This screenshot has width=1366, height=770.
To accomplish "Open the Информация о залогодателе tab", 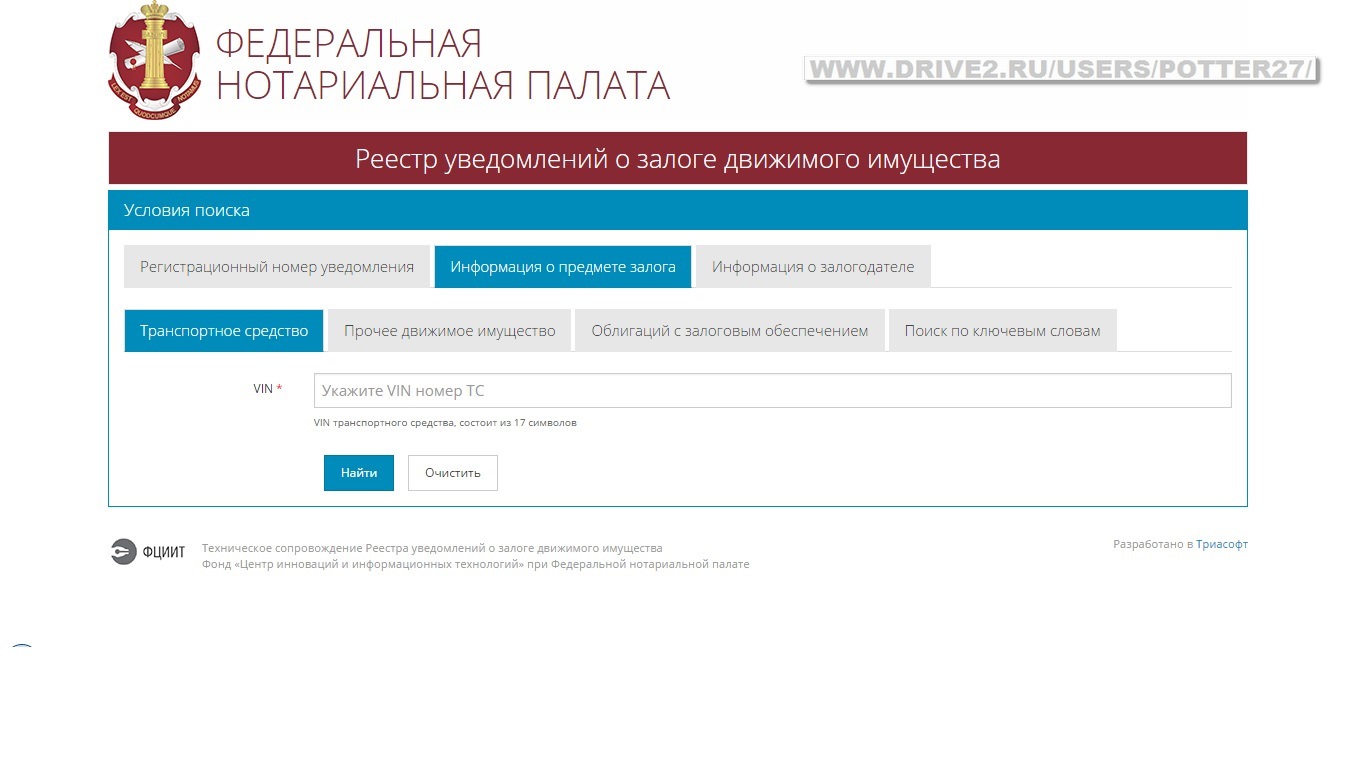I will pyautogui.click(x=812, y=267).
